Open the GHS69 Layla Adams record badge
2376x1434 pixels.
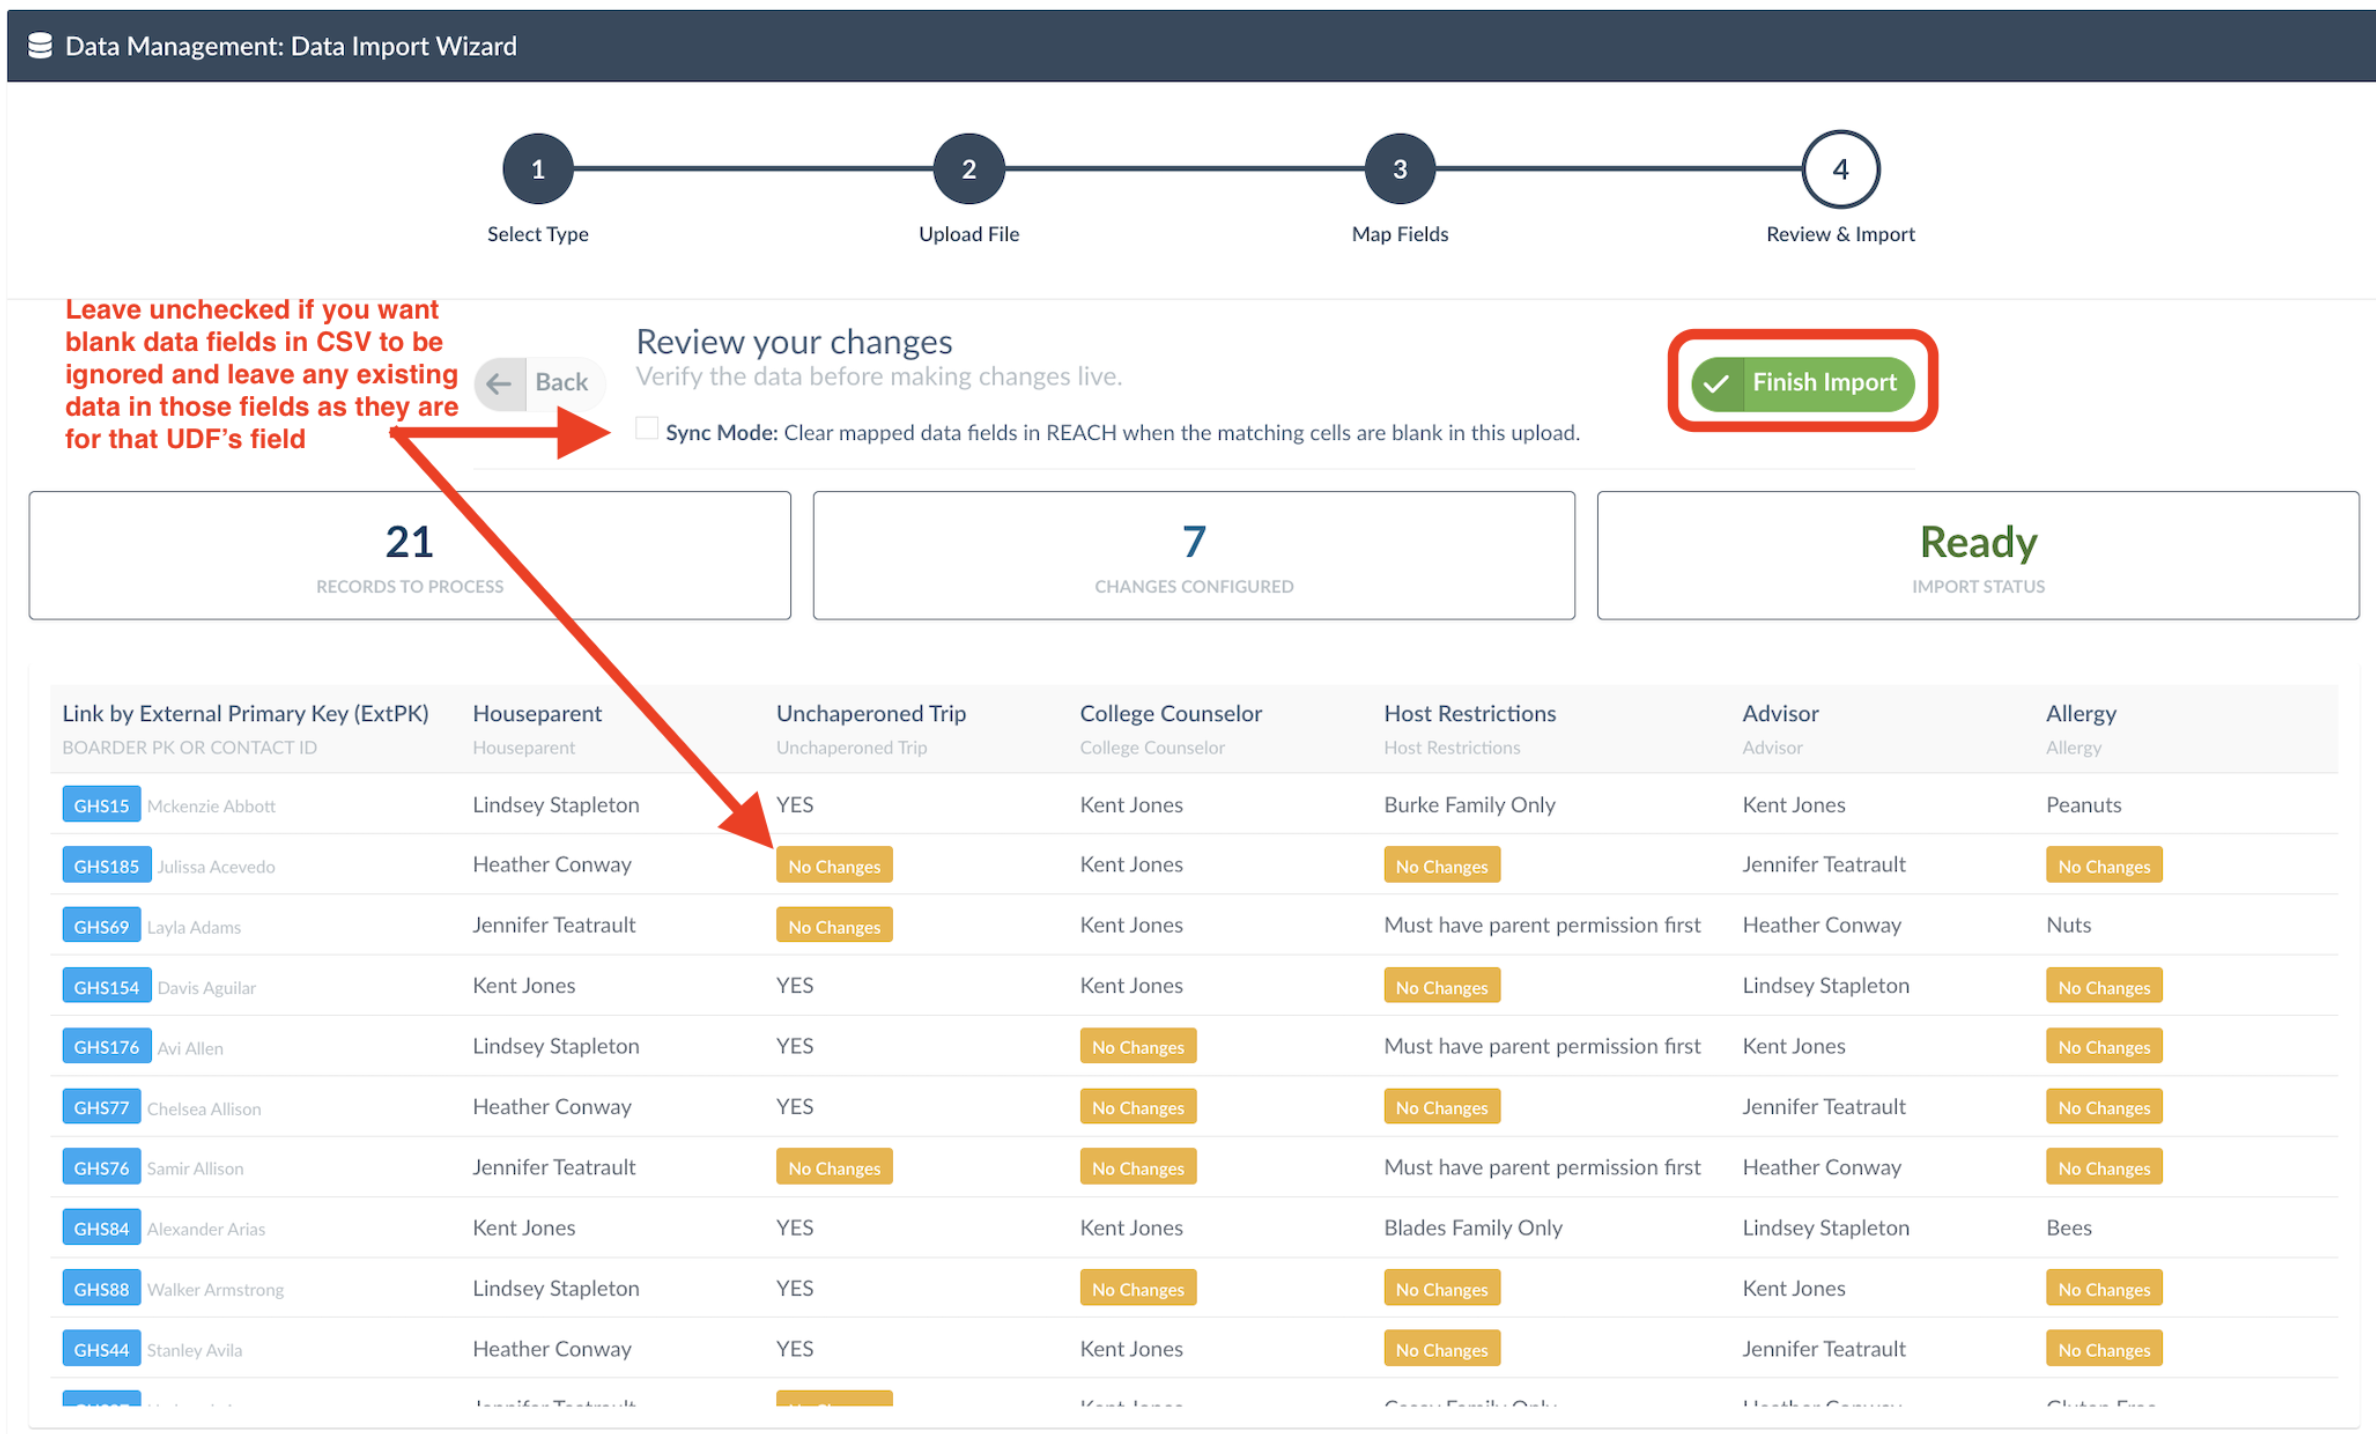tap(101, 926)
